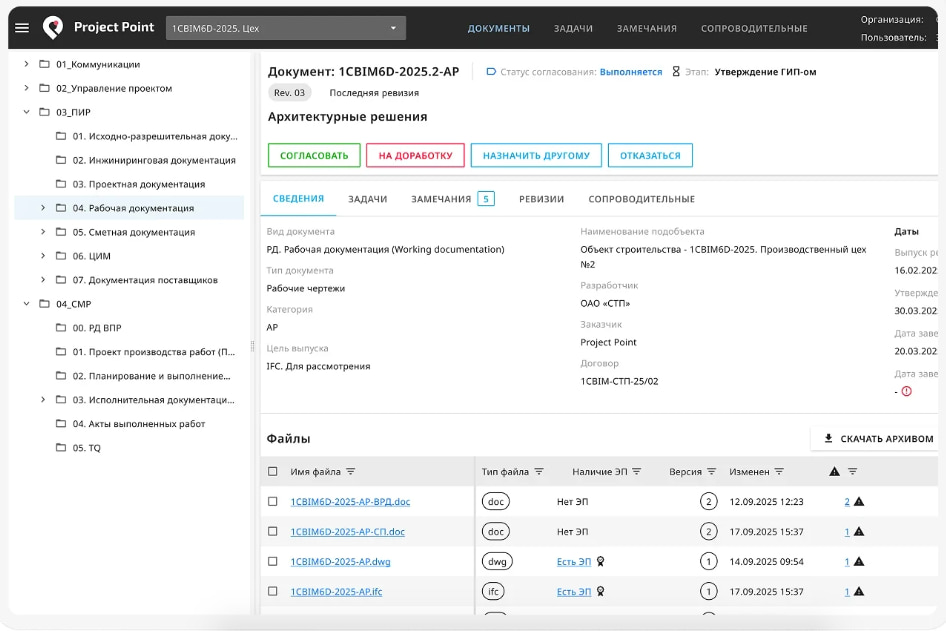This screenshot has width=946, height=631.
Task: Click the folder icon of 06. ЦИМ
Action: tap(61, 256)
